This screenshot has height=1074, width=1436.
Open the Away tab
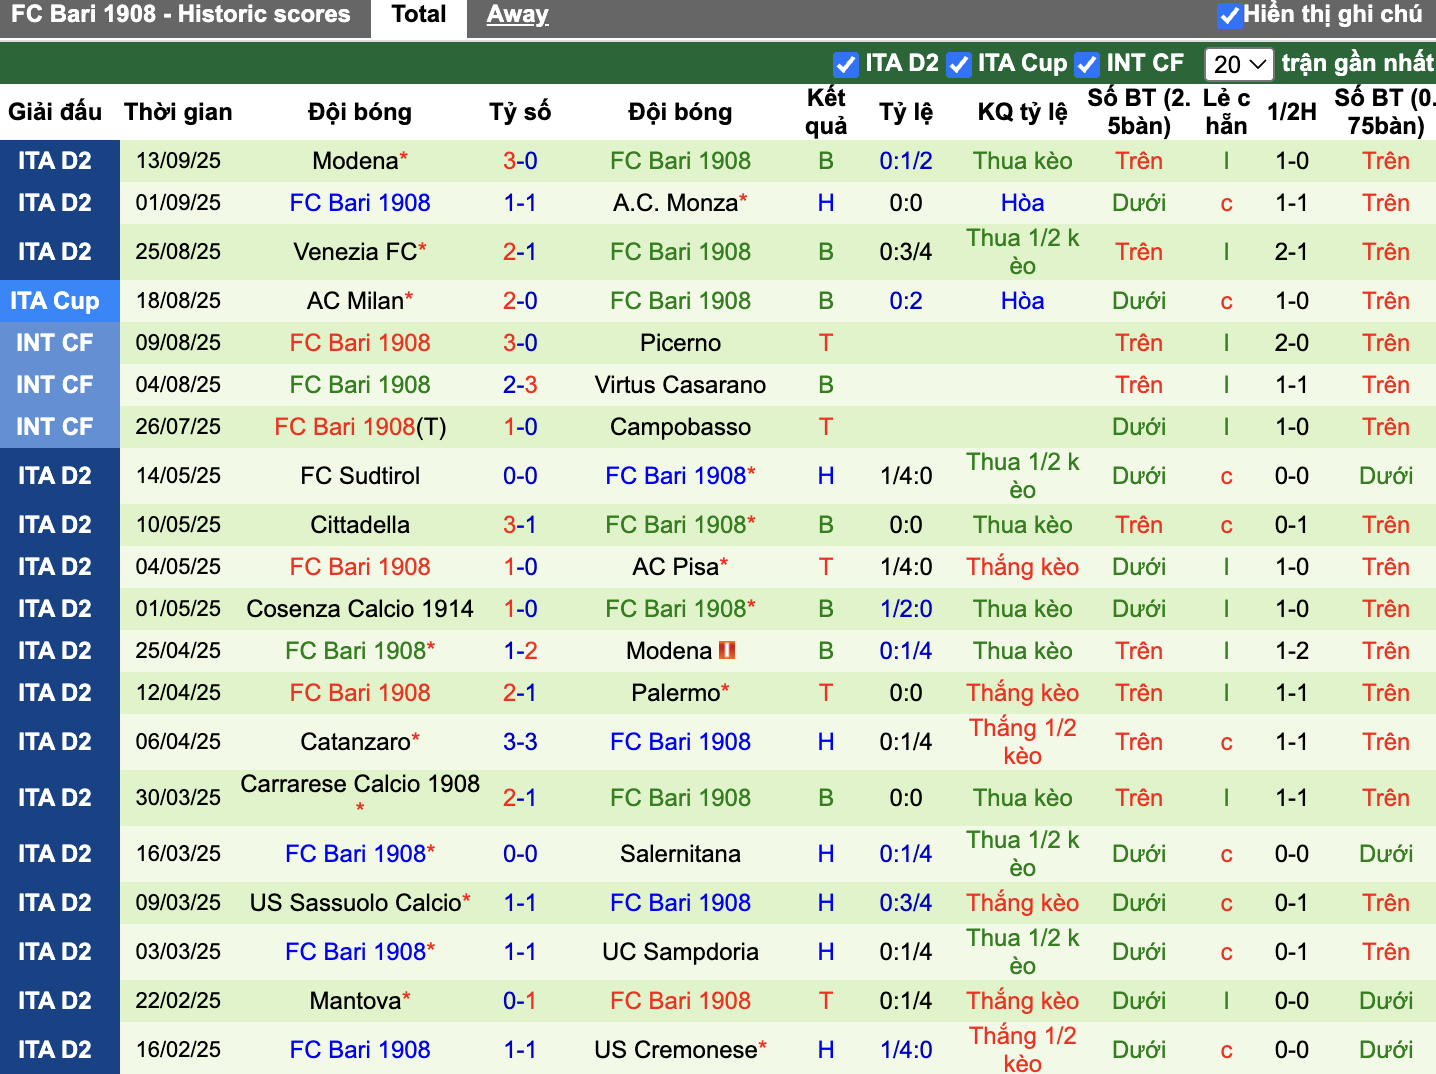[517, 15]
